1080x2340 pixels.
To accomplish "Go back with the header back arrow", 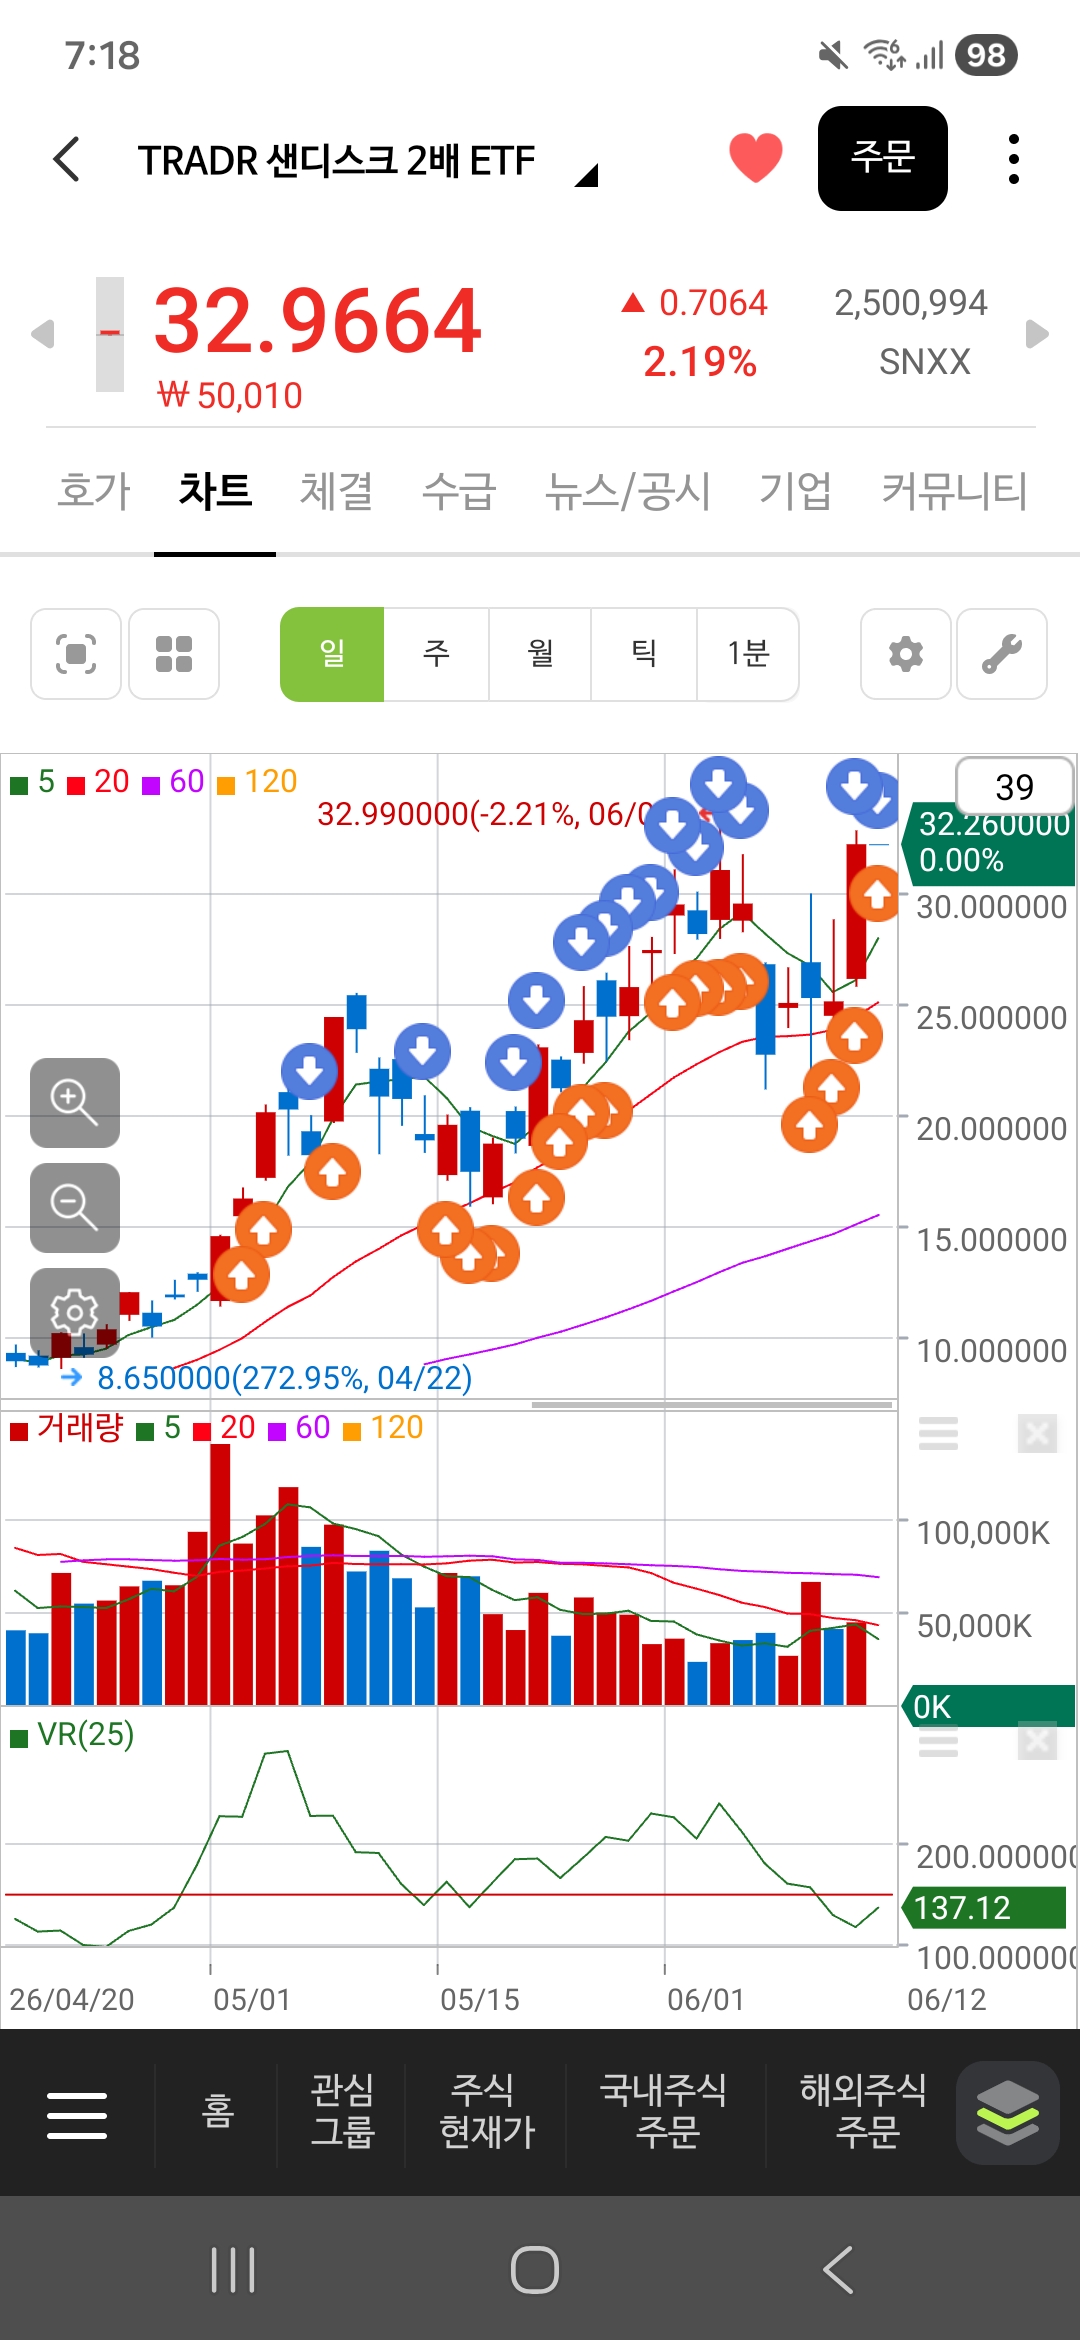I will pyautogui.click(x=66, y=160).
